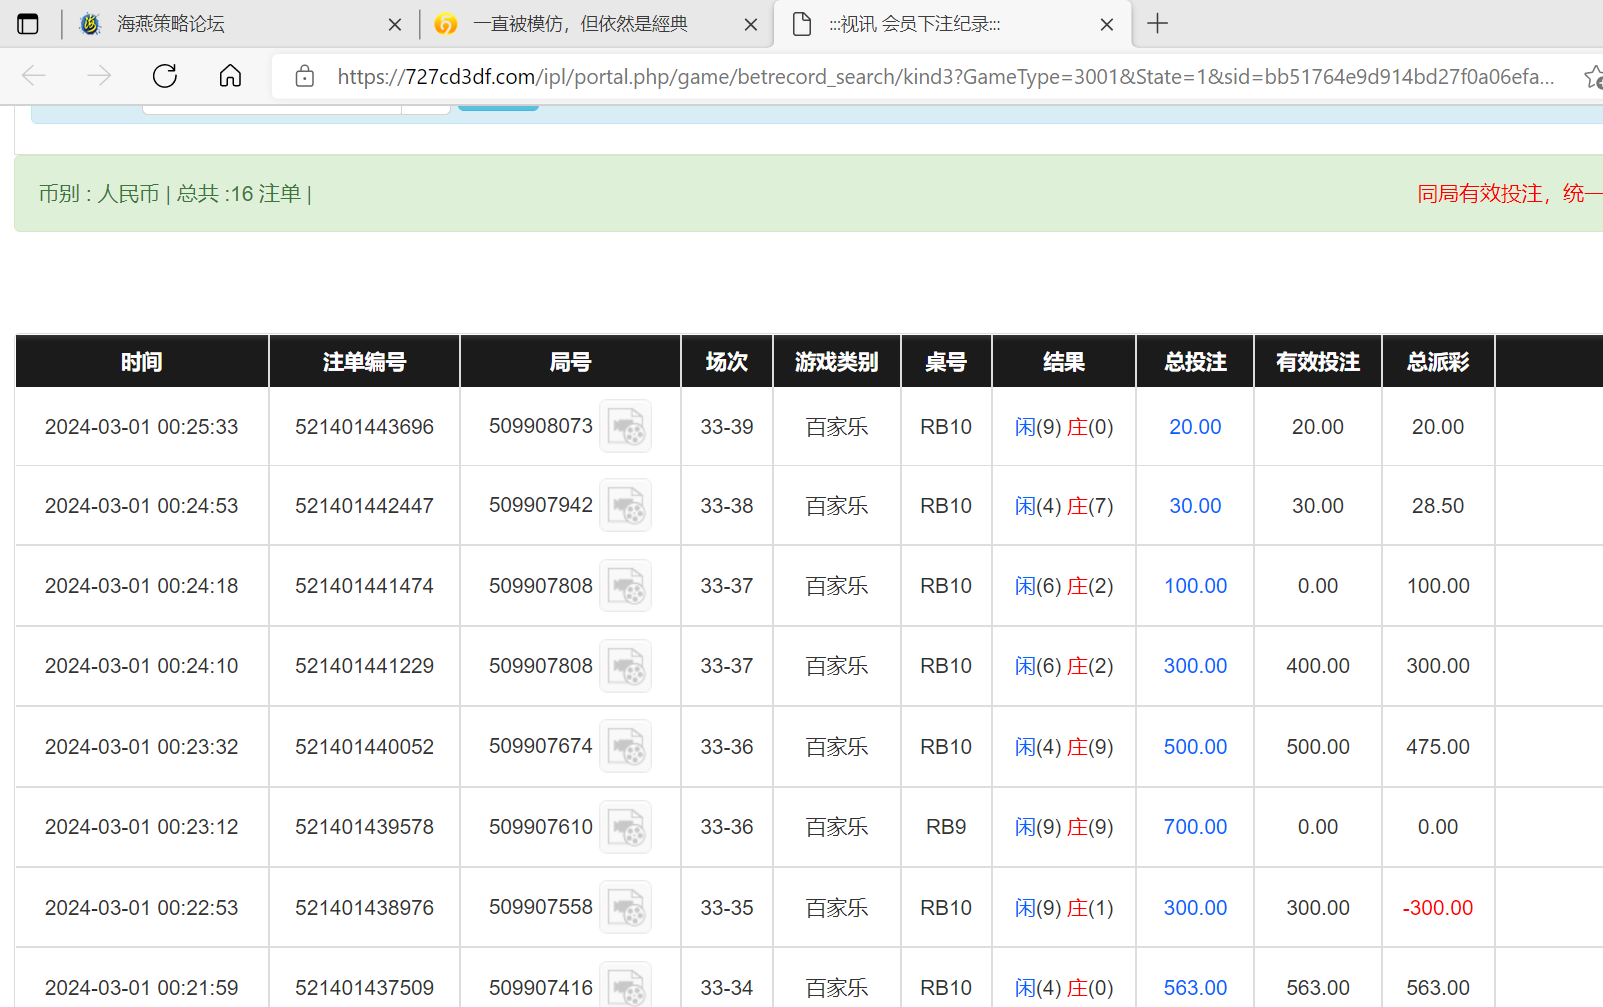Click the 桌号 column header
Viewport: 1603px width, 1007px height.
946,362
